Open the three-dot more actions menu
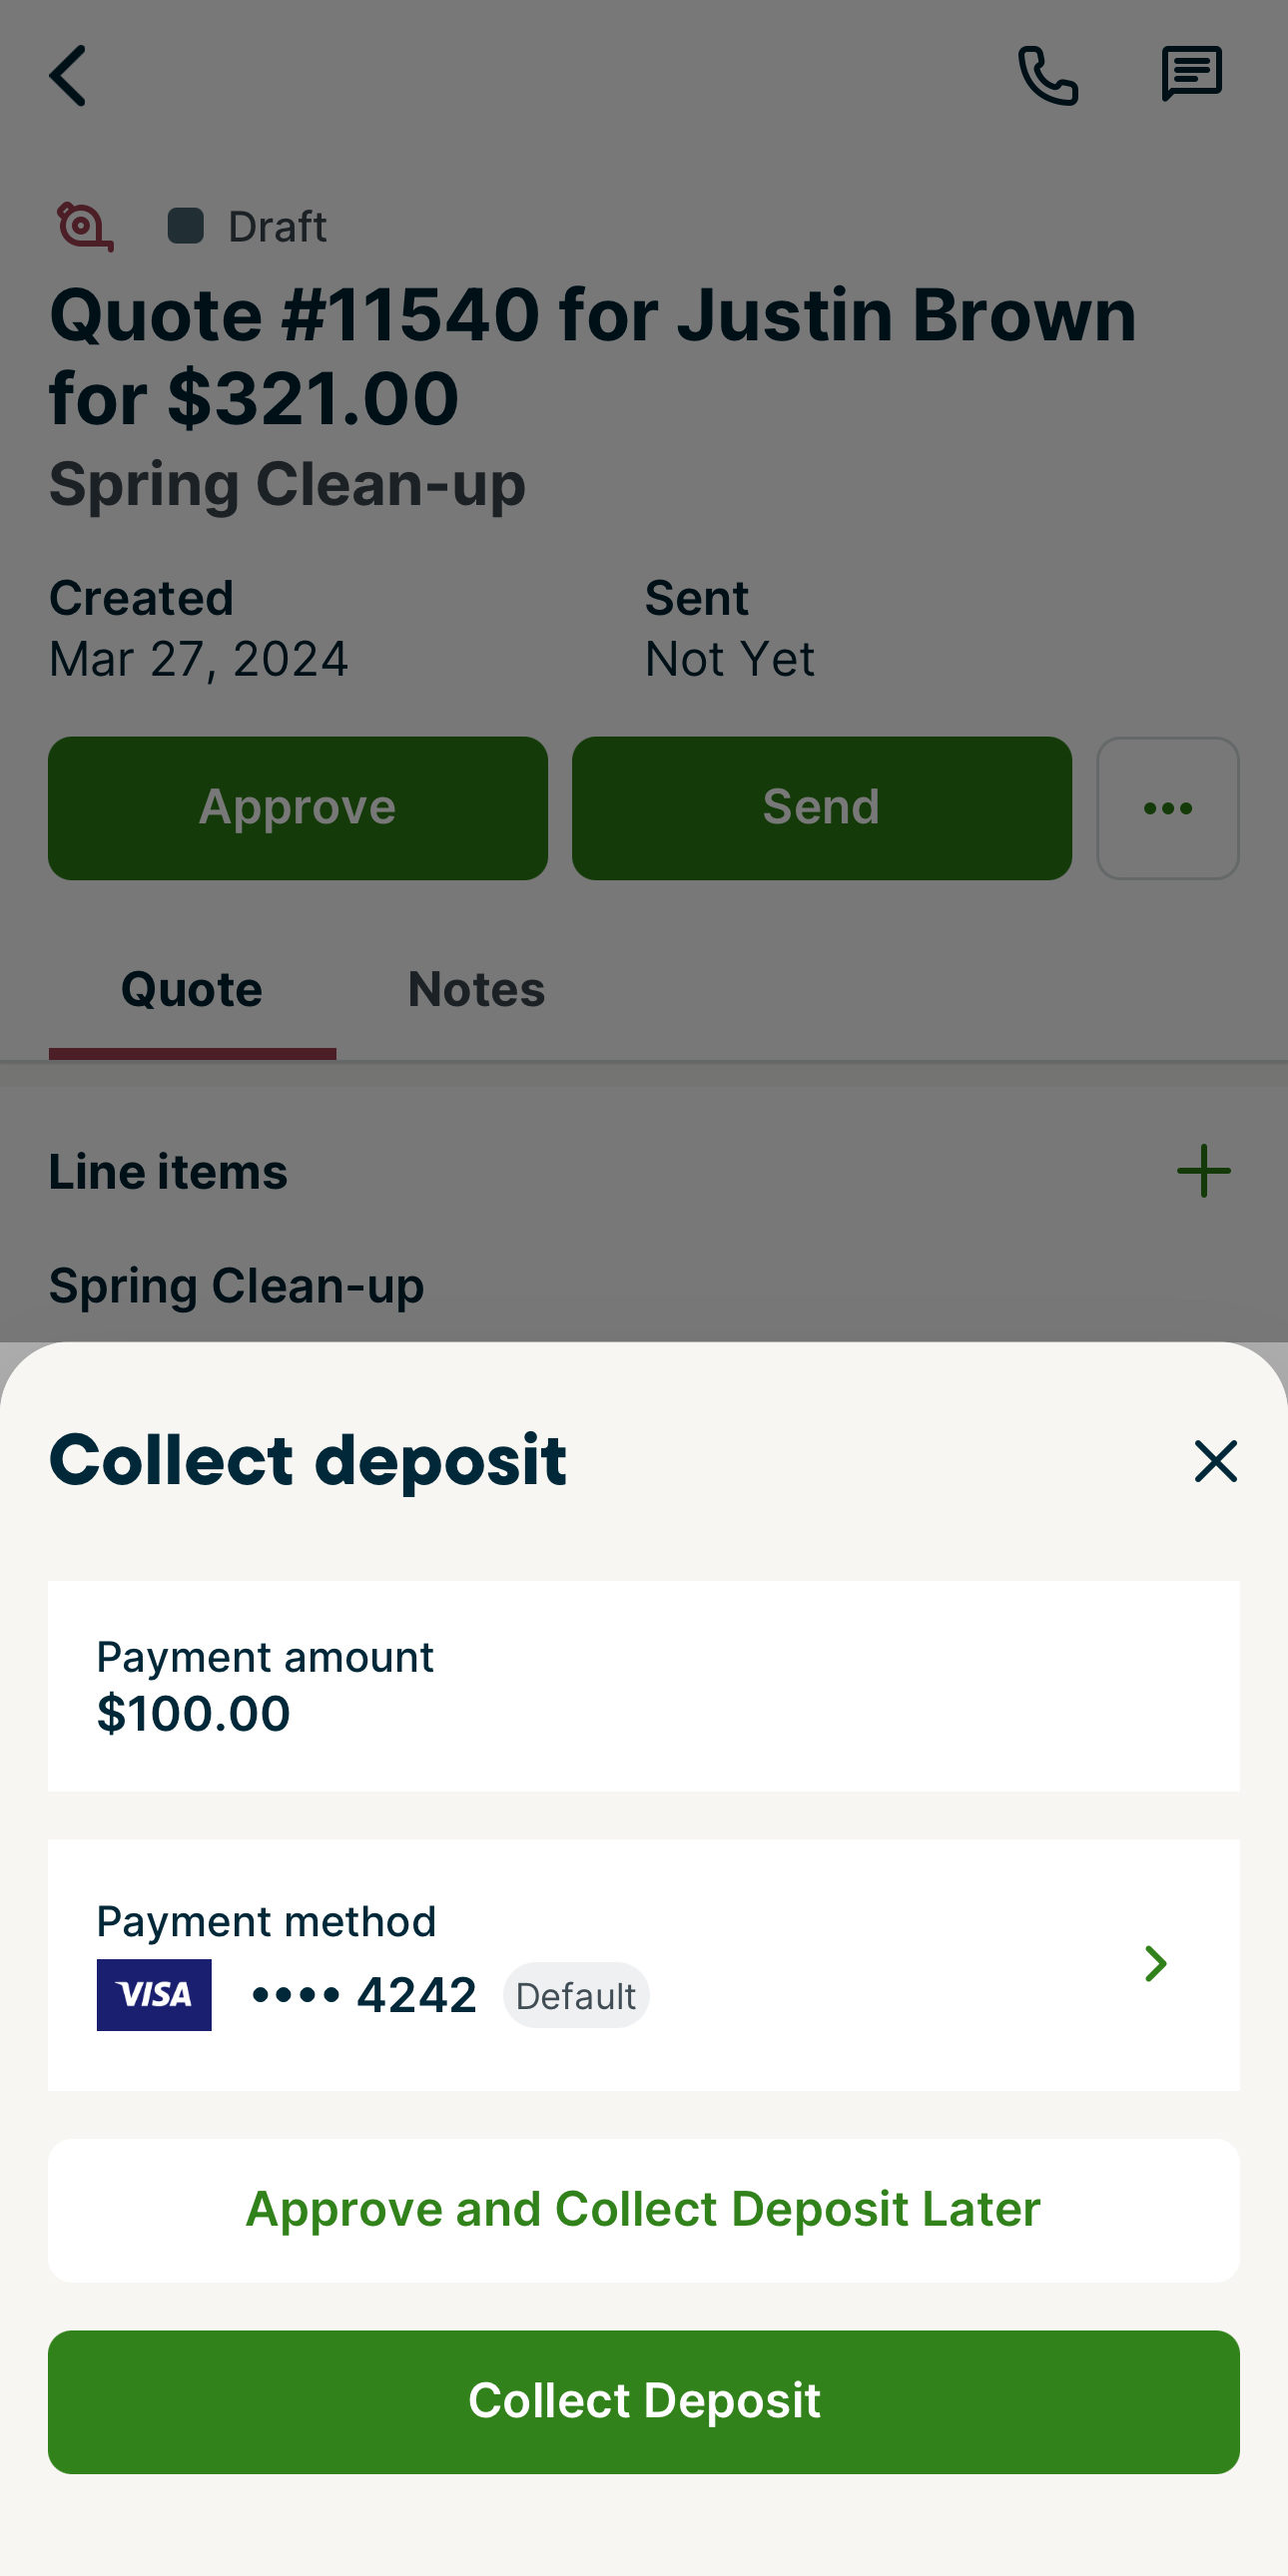Viewport: 1288px width, 2576px height. (x=1167, y=808)
